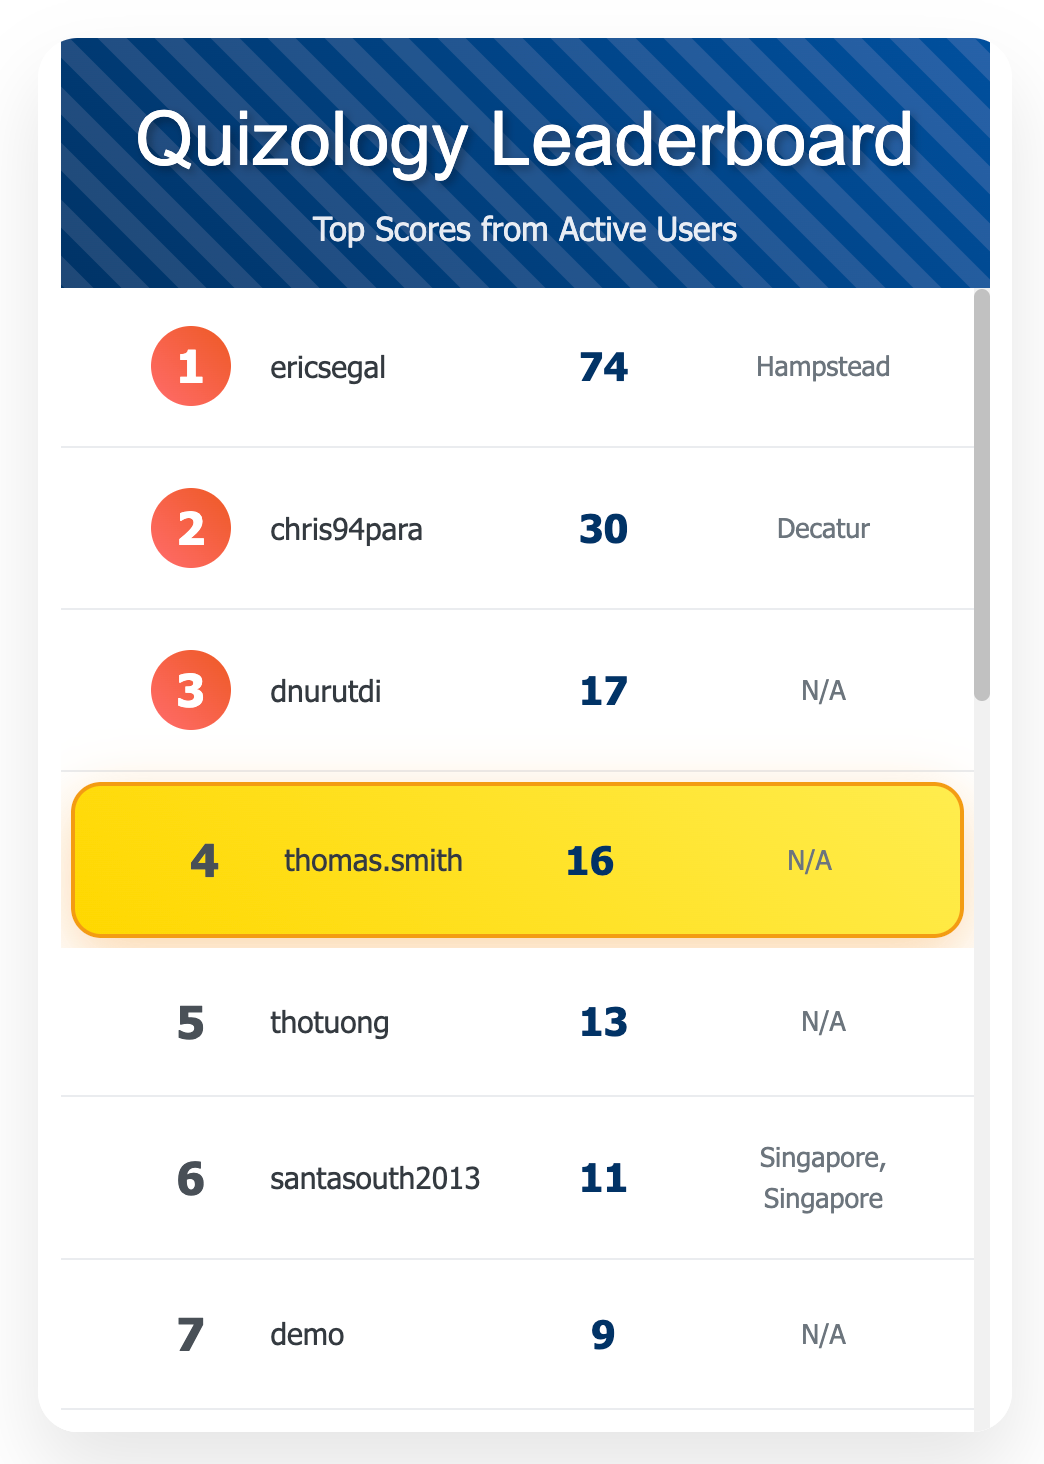Select the highlighted thomas.smith row
Image resolution: width=1044 pixels, height=1464 pixels.
coord(517,860)
